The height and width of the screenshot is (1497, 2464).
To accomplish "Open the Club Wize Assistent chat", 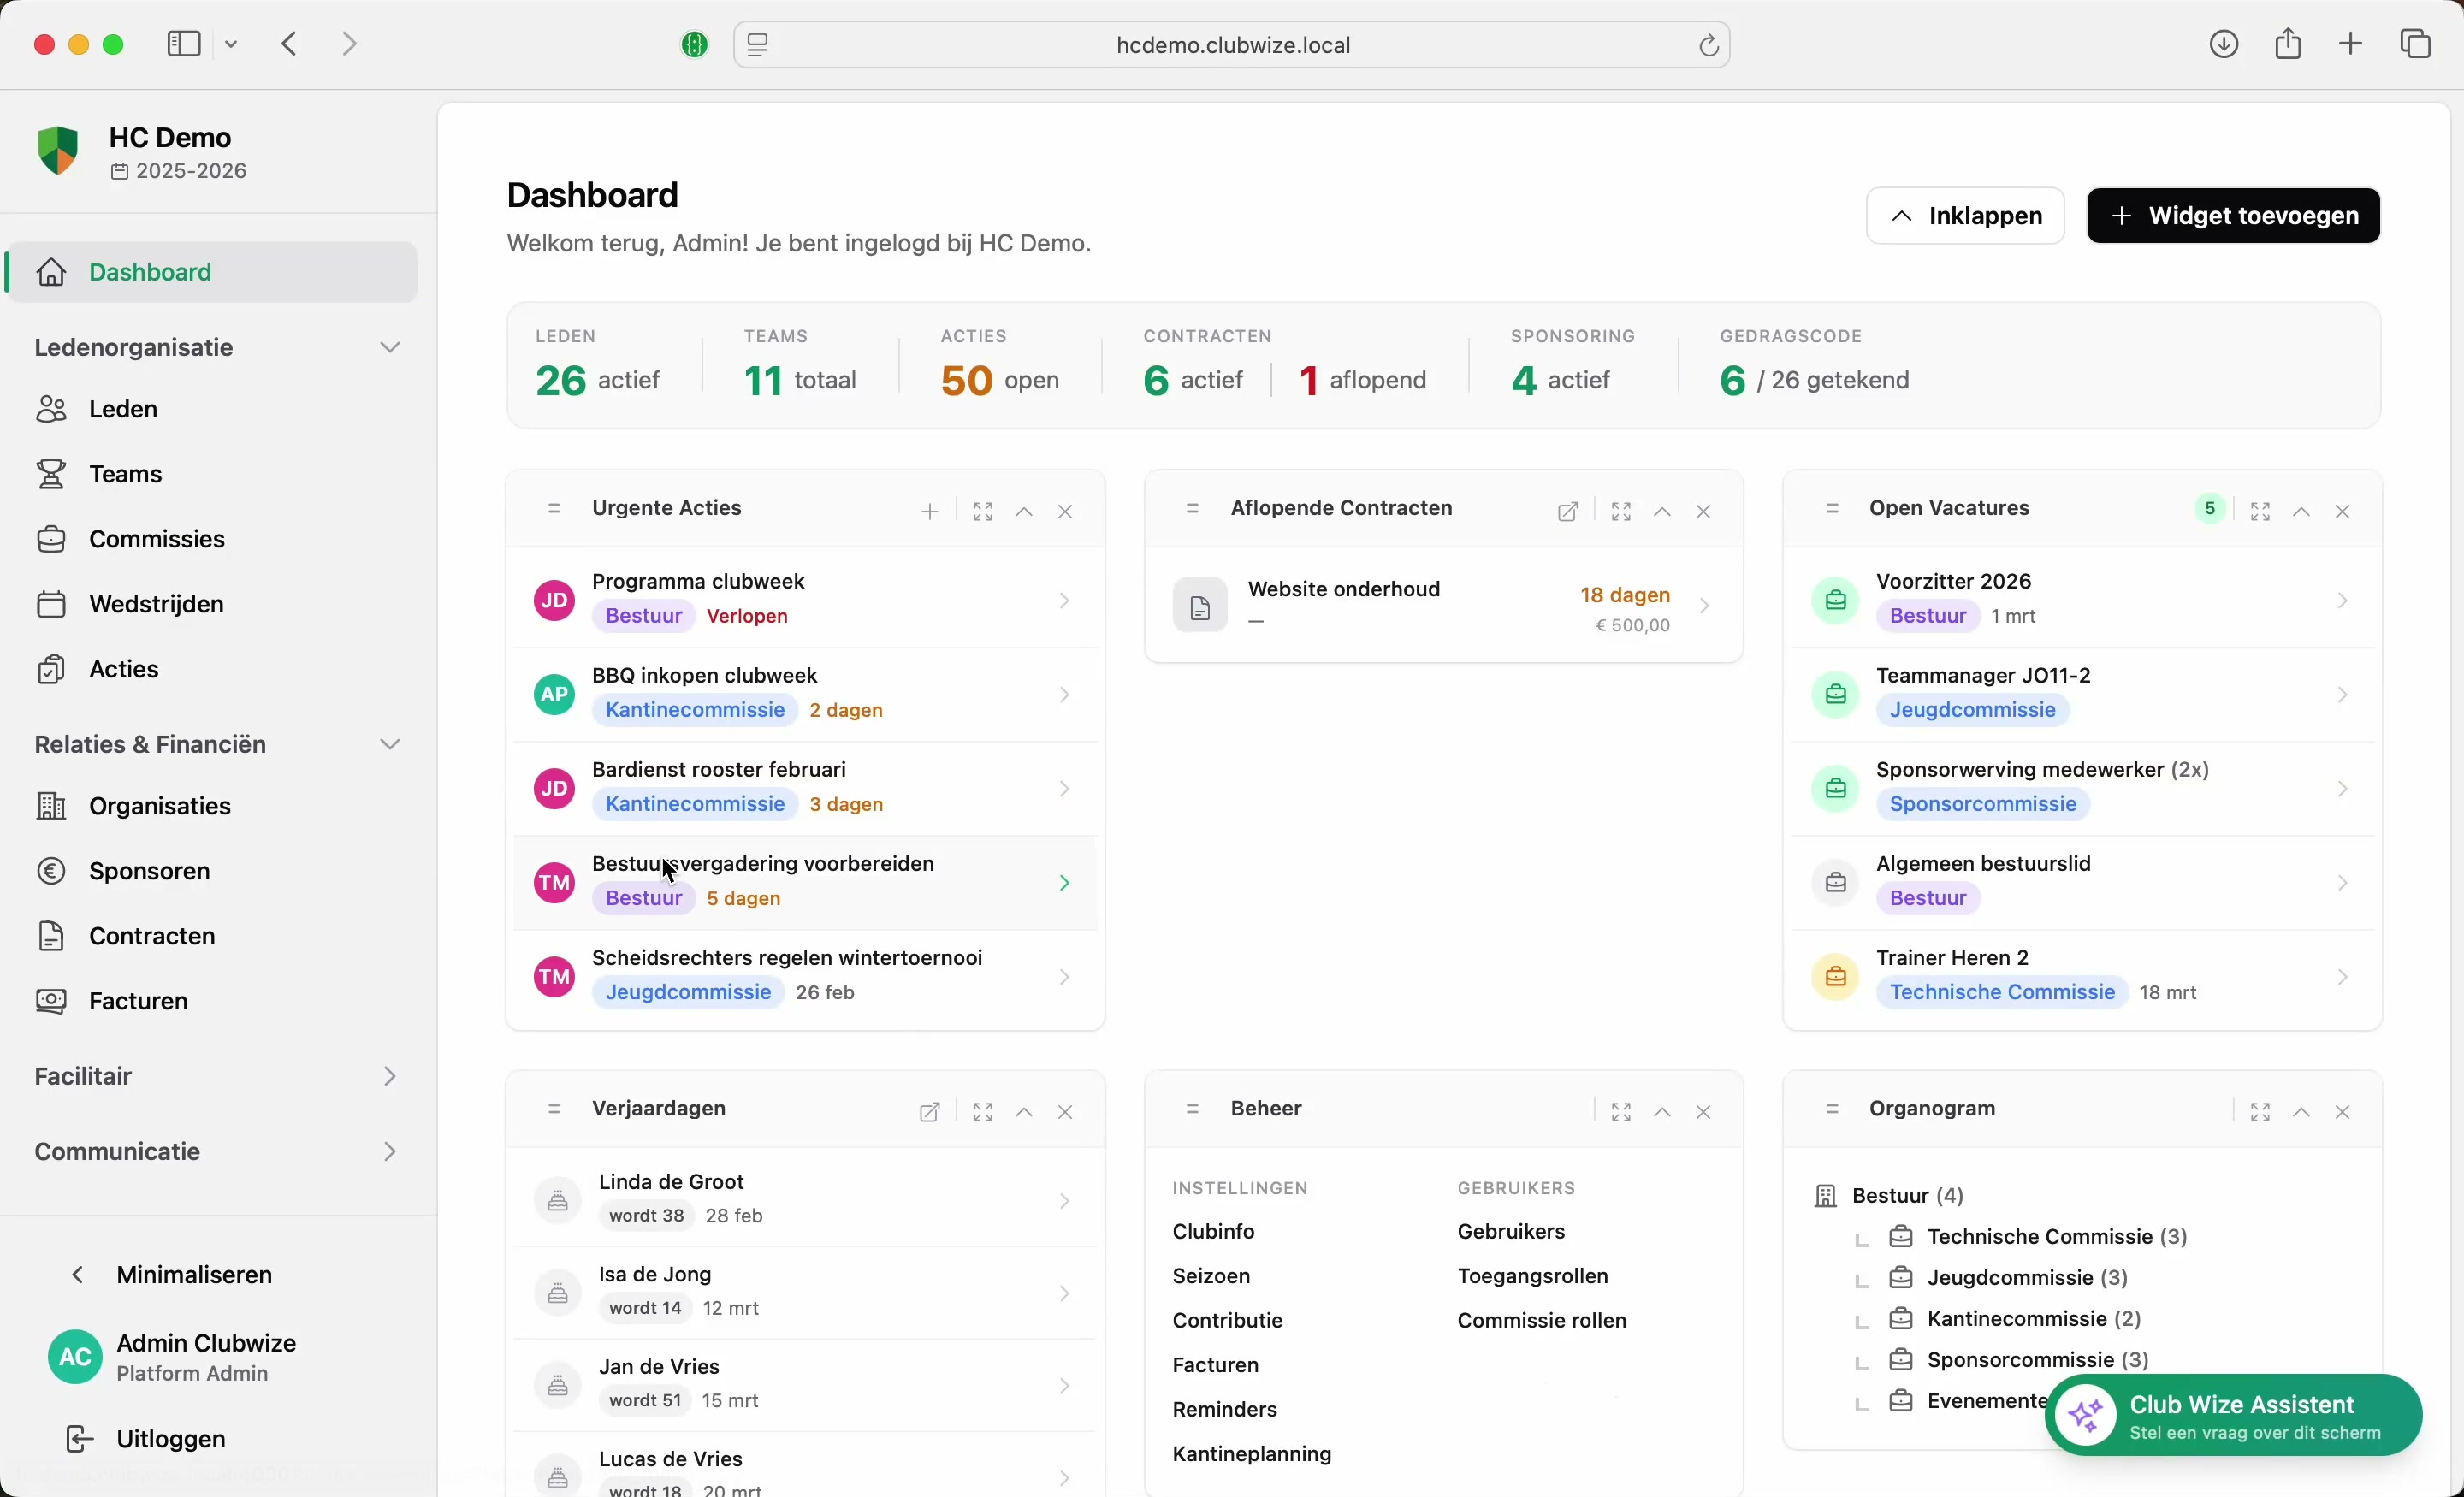I will 2233,1416.
